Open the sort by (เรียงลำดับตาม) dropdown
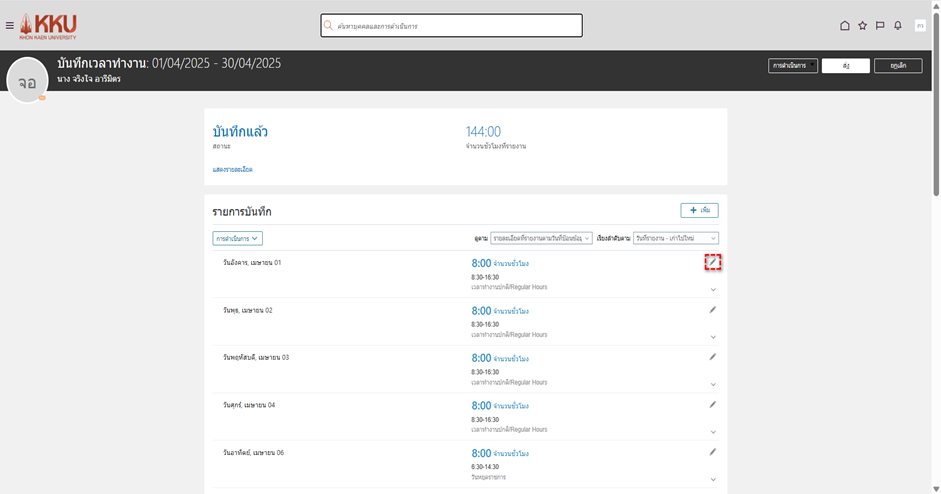 click(x=675, y=238)
